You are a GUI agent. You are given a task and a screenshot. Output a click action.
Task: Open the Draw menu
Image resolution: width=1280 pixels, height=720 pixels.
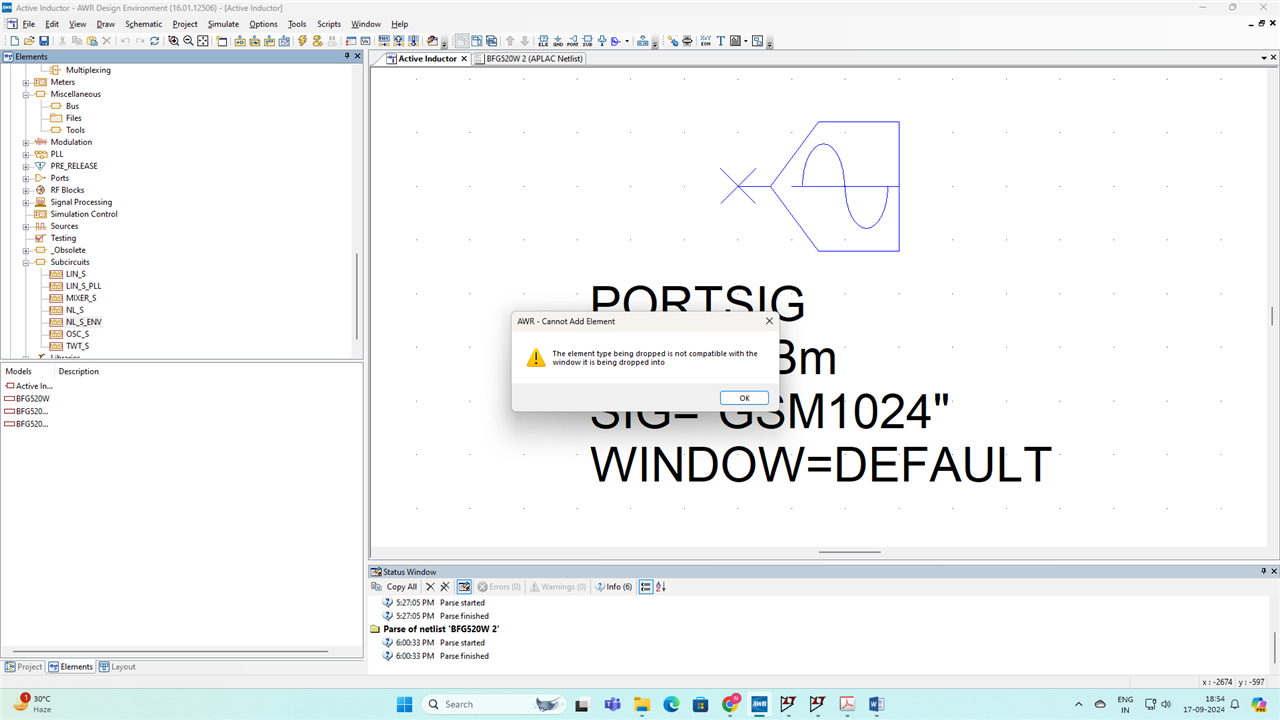pos(105,24)
